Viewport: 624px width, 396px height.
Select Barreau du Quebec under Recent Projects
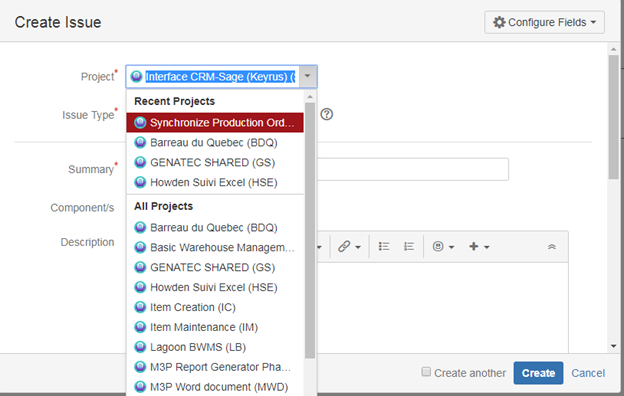tap(215, 142)
